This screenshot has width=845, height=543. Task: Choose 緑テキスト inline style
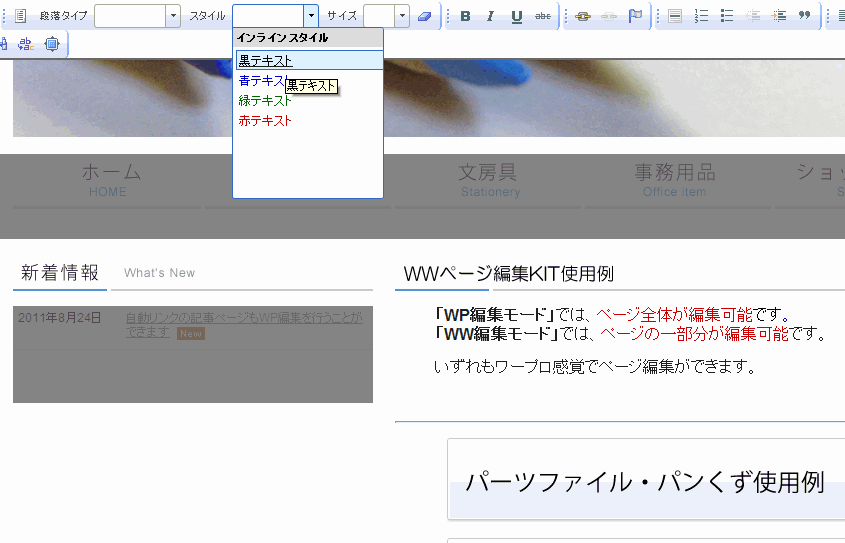[x=265, y=101]
